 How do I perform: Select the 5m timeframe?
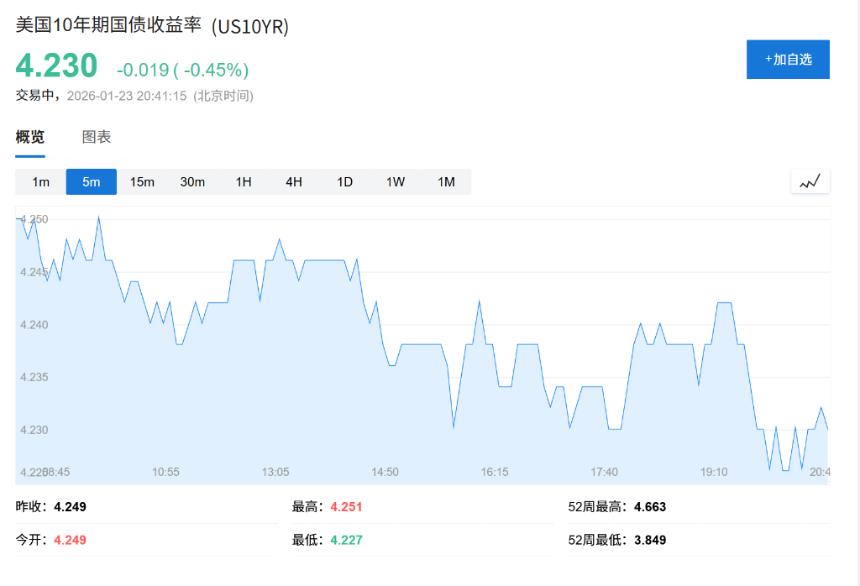pos(91,182)
